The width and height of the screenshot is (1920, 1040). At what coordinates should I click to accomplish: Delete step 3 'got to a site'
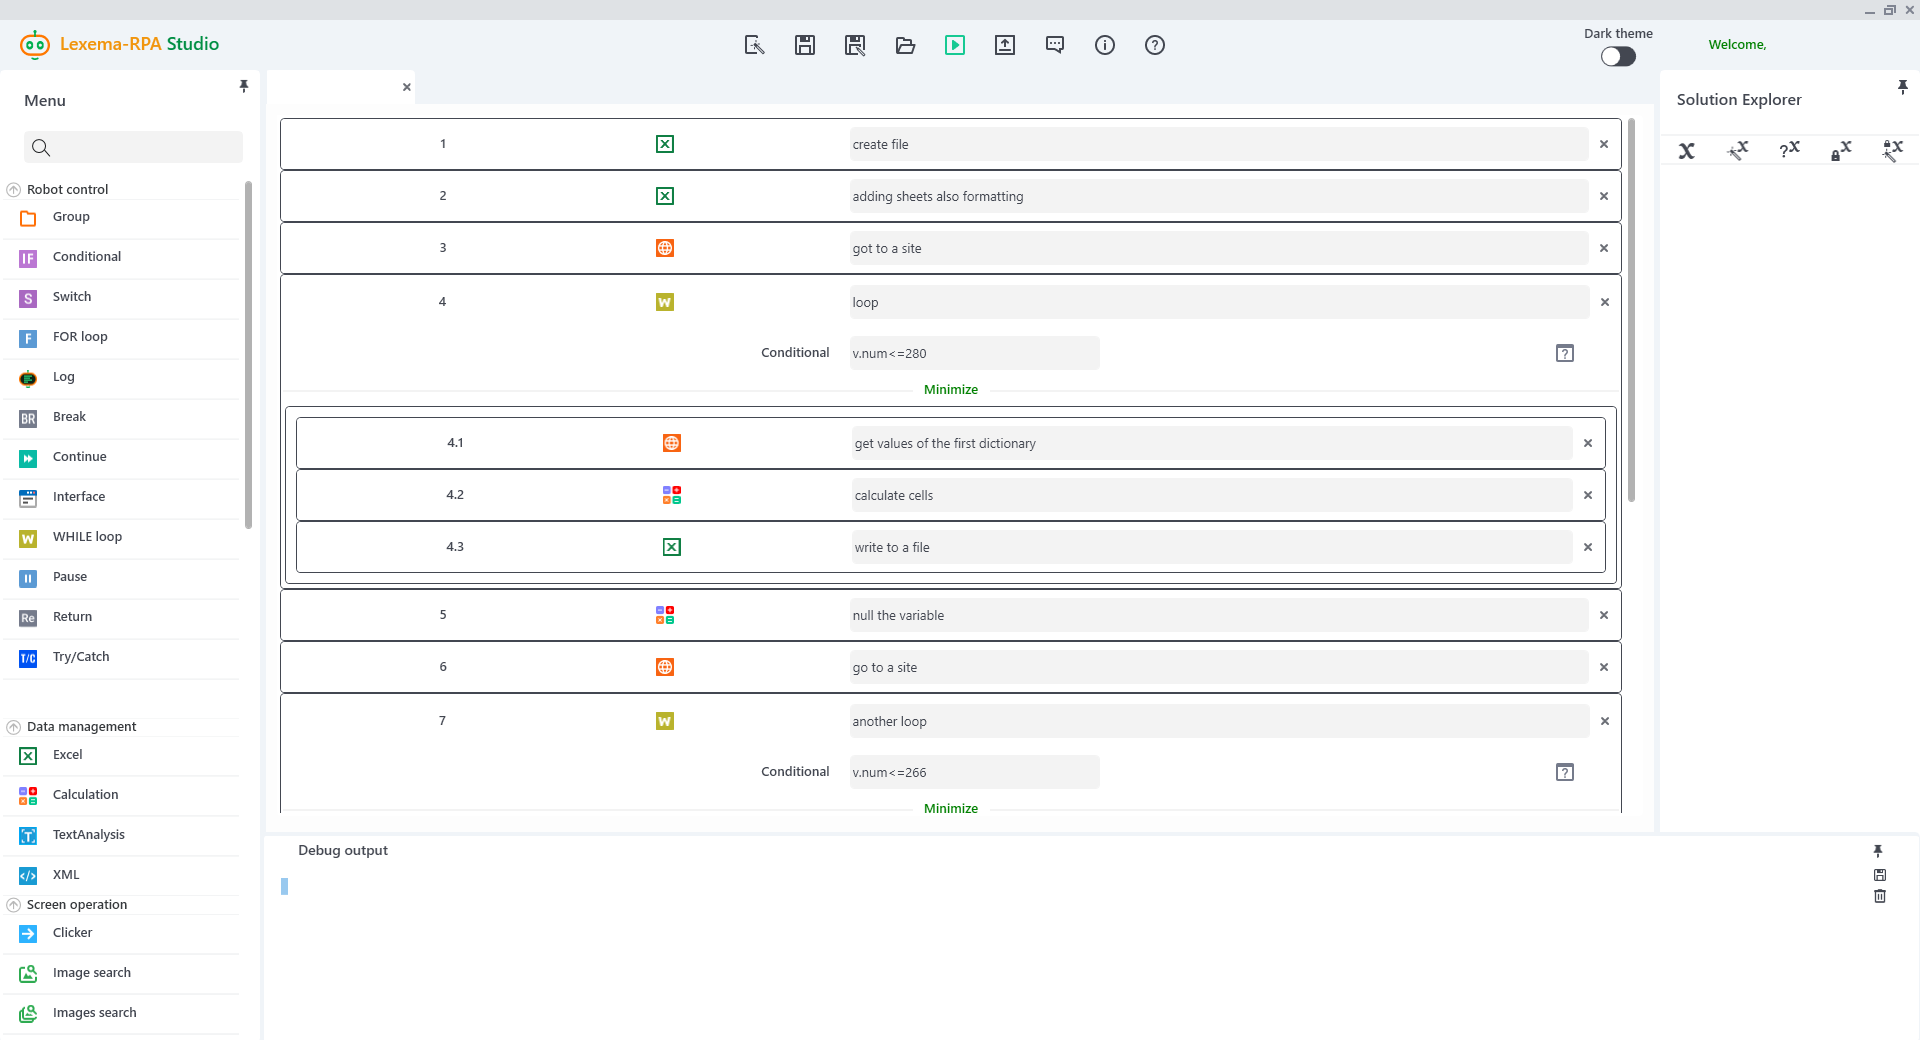(1603, 248)
